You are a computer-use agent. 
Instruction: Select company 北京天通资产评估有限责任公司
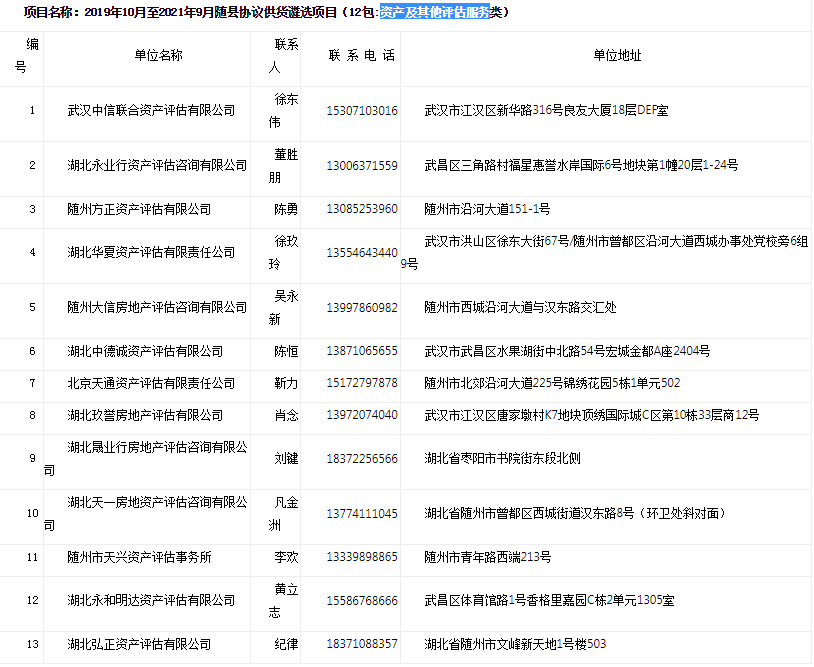click(x=151, y=383)
